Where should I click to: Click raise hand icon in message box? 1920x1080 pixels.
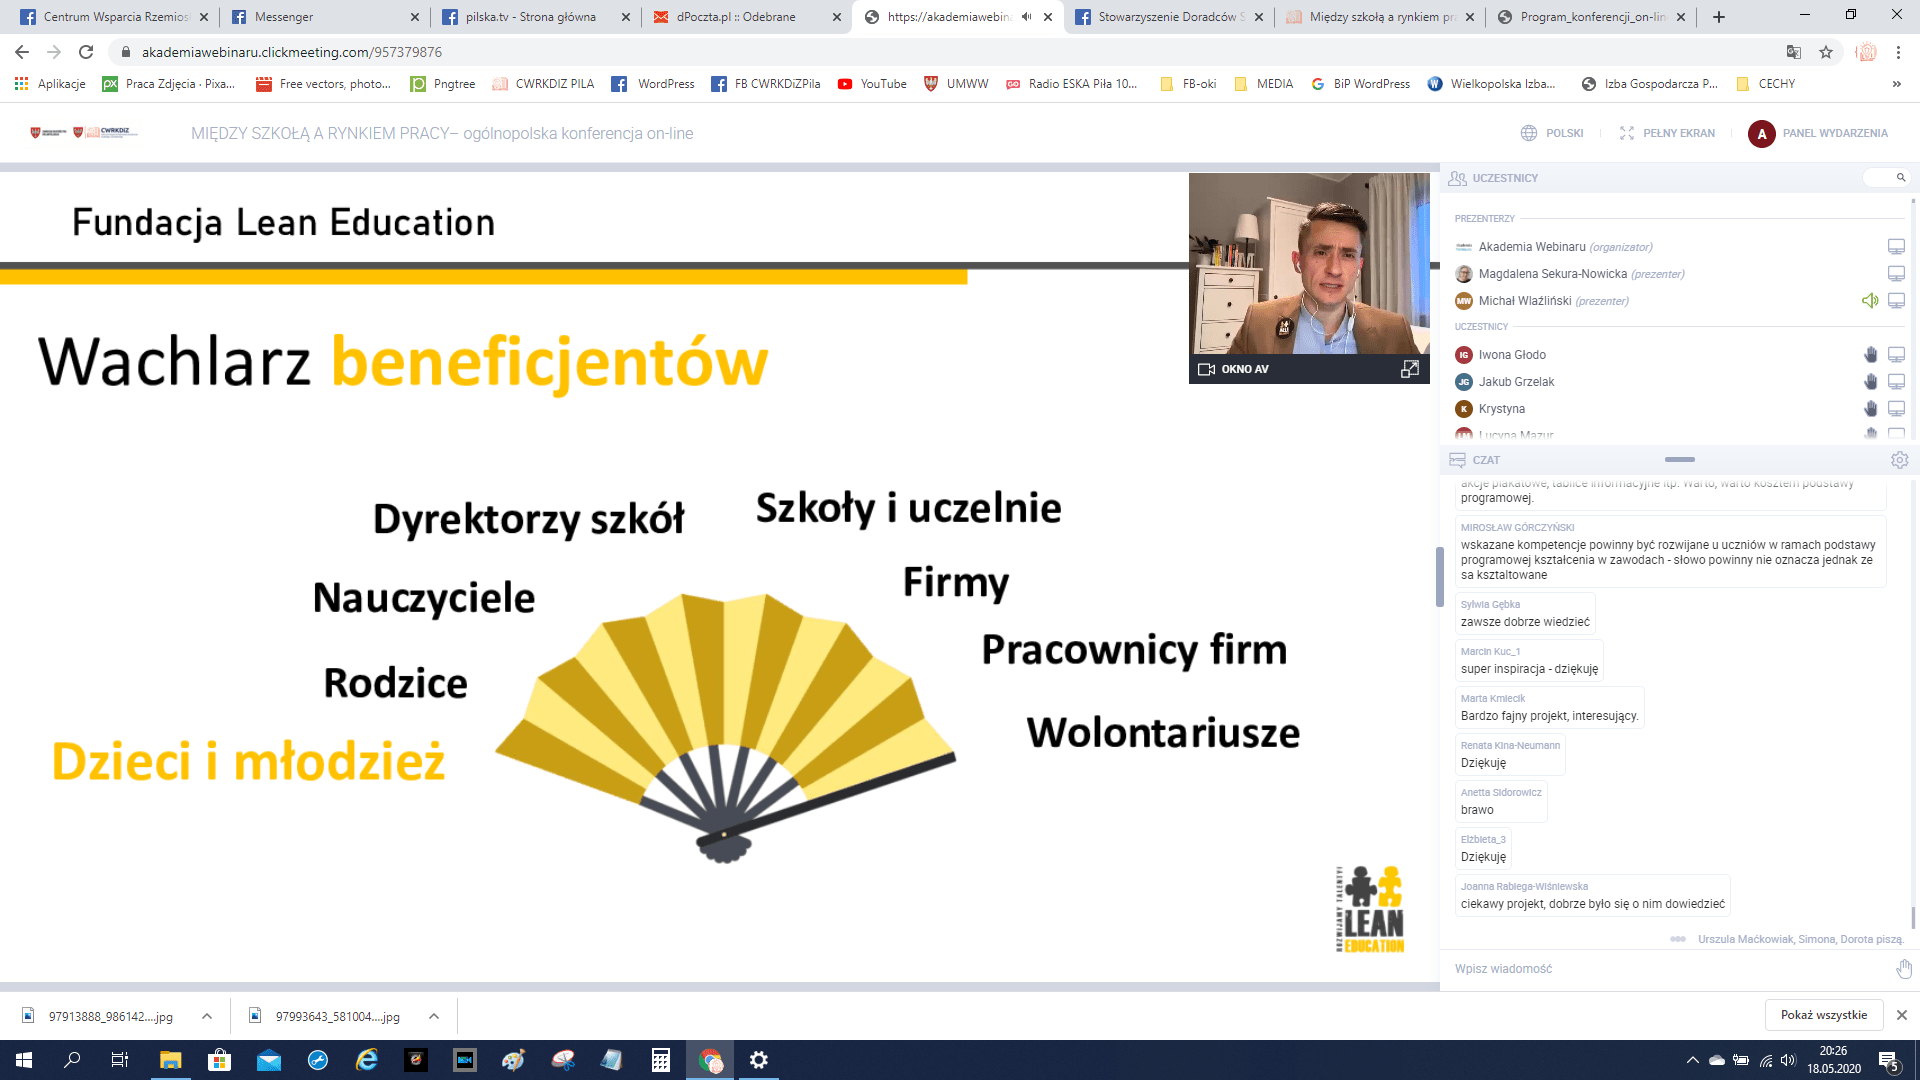[x=1904, y=968]
